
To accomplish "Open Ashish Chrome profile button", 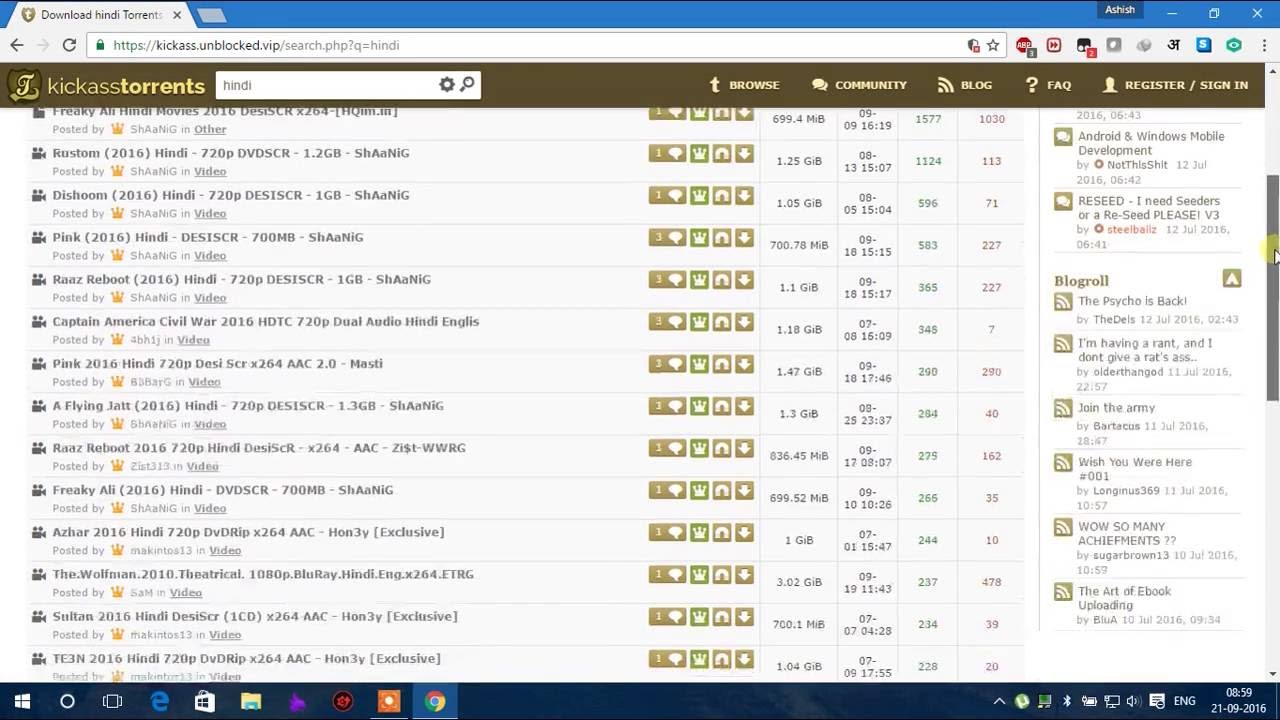I will pyautogui.click(x=1120, y=10).
